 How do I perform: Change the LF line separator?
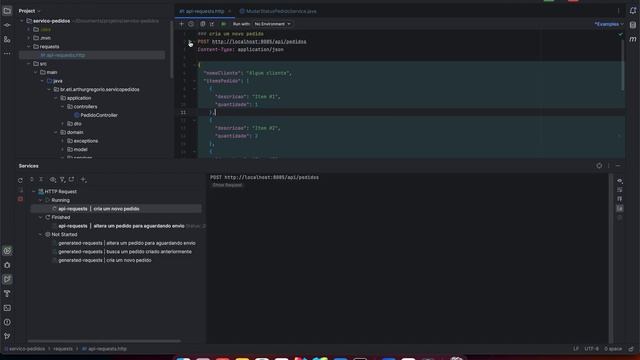coord(576,349)
